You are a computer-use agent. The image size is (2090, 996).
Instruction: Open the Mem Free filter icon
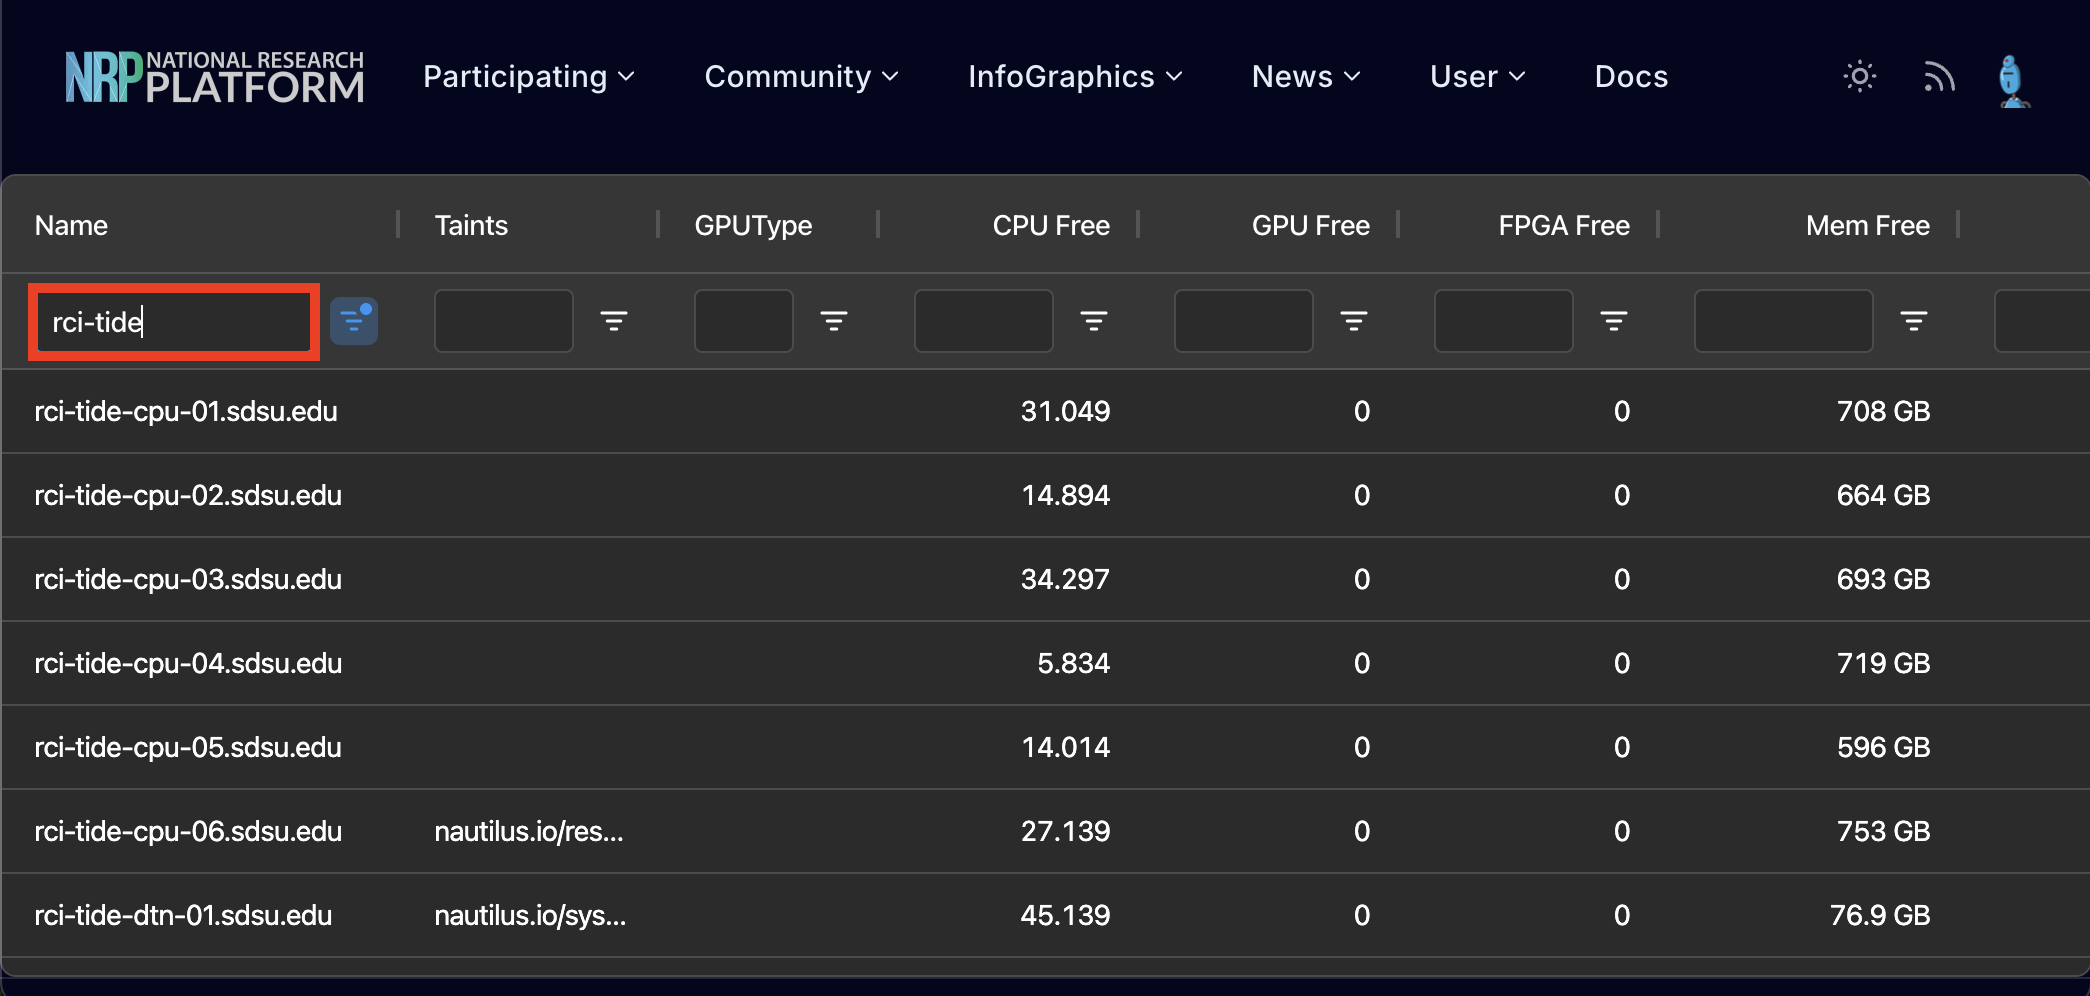[x=1914, y=321]
